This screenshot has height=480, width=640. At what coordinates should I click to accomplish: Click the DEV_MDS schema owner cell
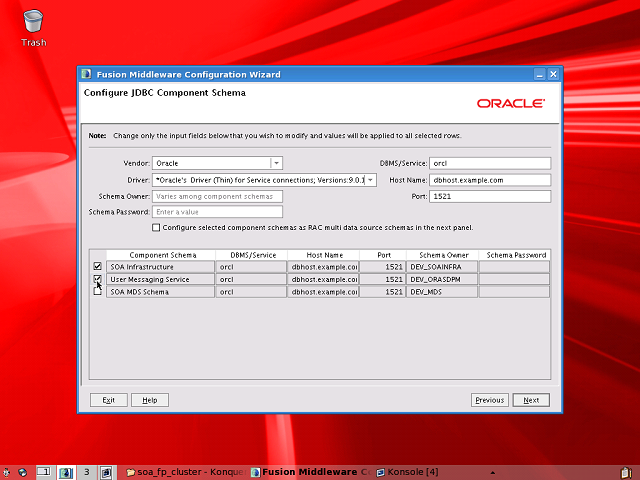pos(442,292)
